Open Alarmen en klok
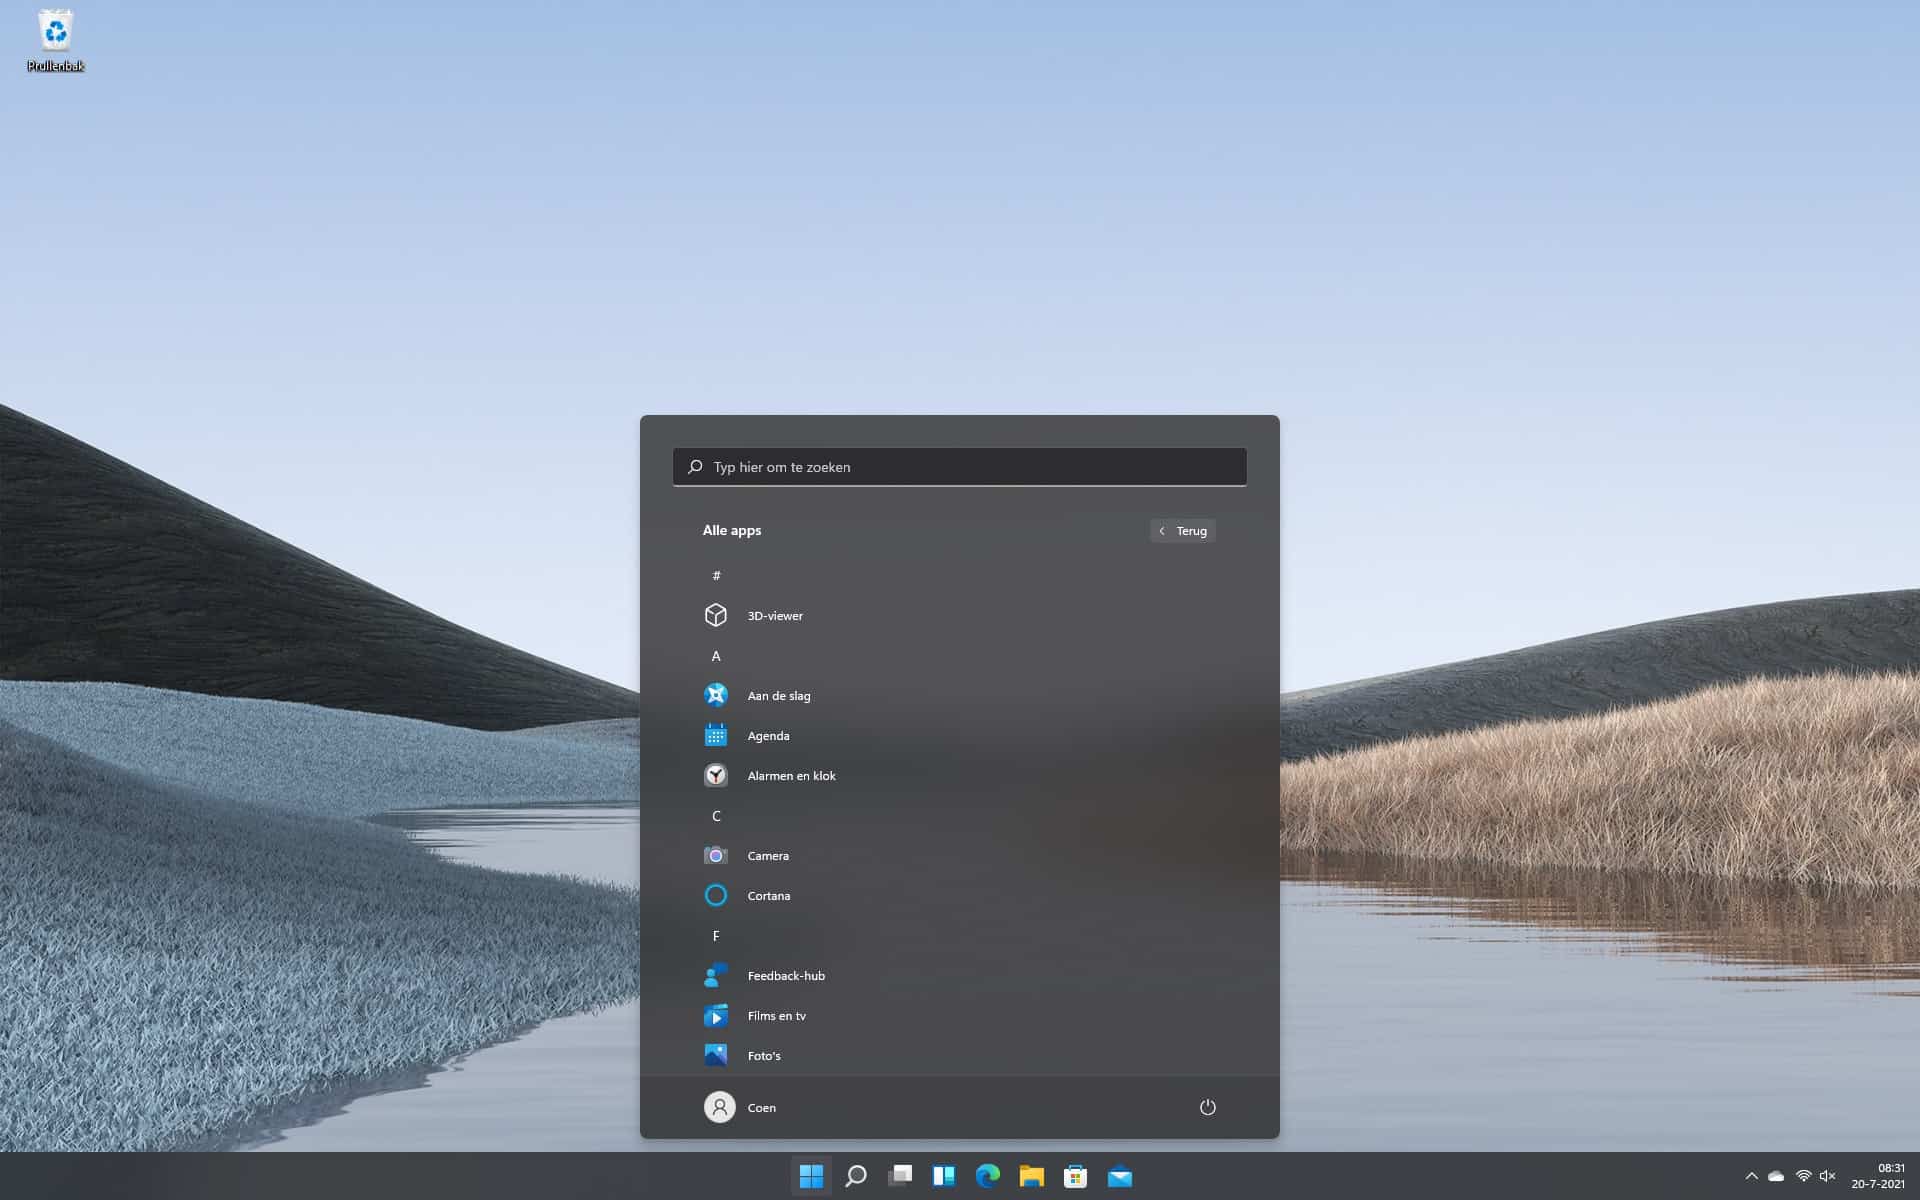 [x=791, y=775]
